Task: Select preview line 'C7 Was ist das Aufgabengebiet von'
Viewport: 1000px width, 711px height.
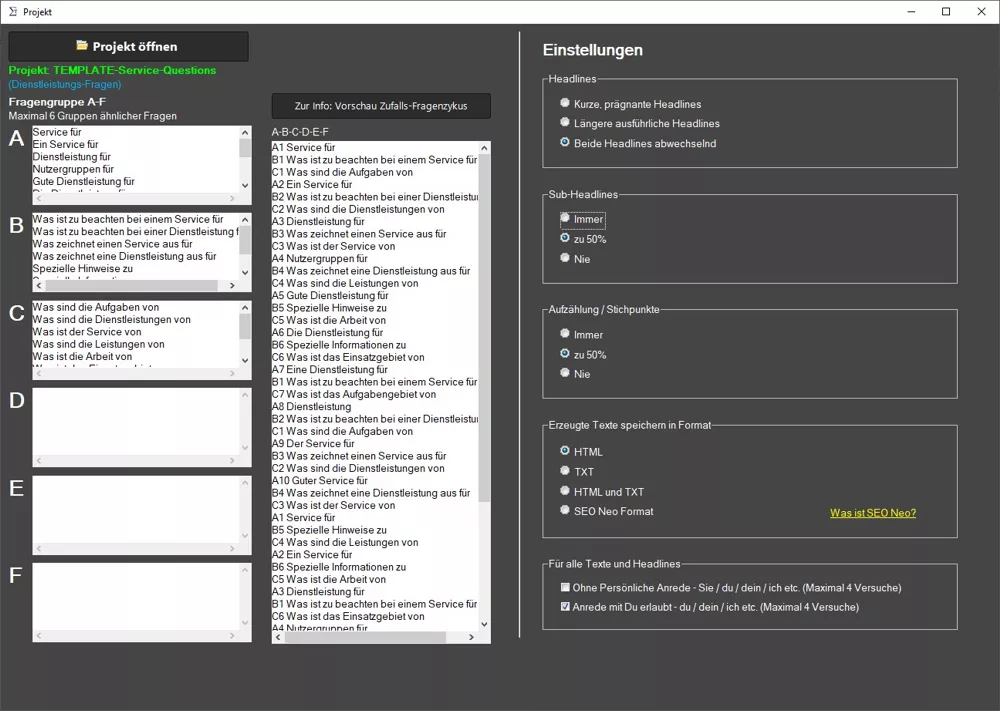Action: click(x=354, y=394)
